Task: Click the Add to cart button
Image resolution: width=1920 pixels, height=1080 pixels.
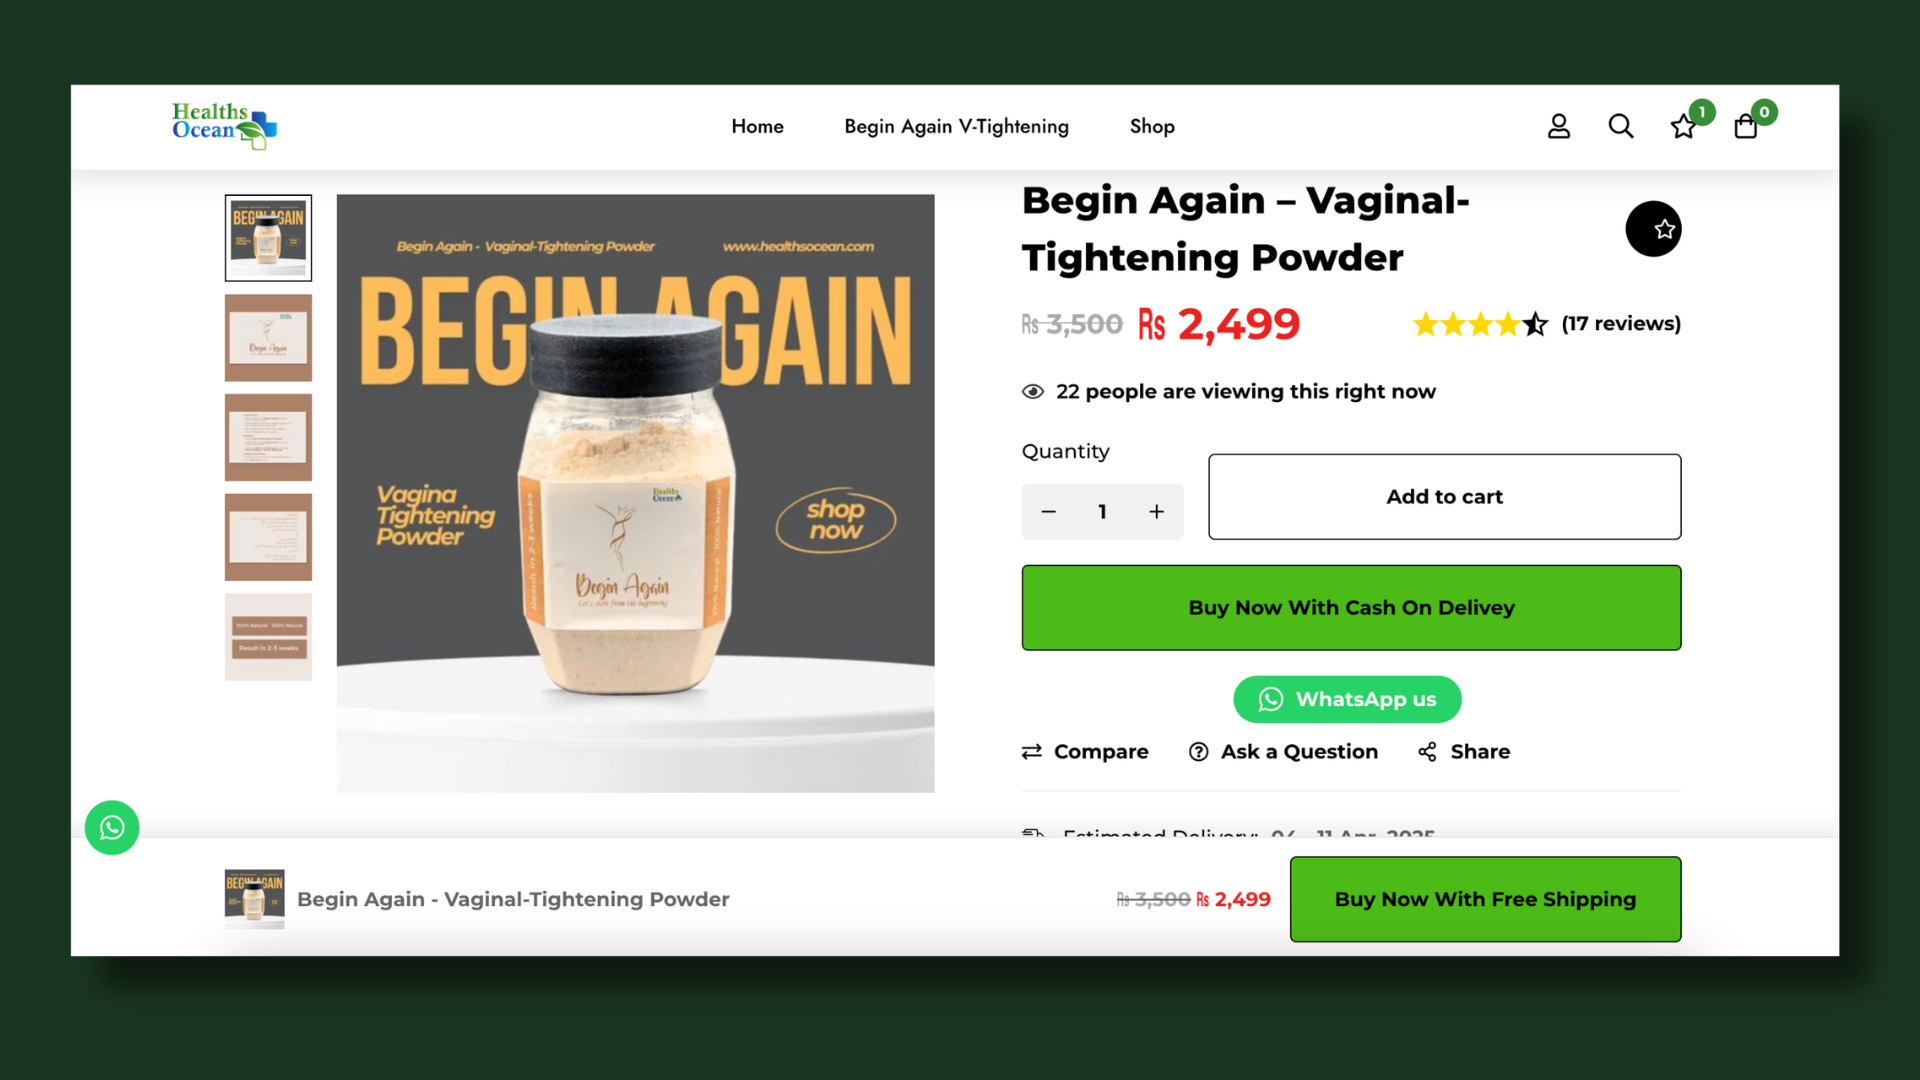Action: (x=1444, y=497)
